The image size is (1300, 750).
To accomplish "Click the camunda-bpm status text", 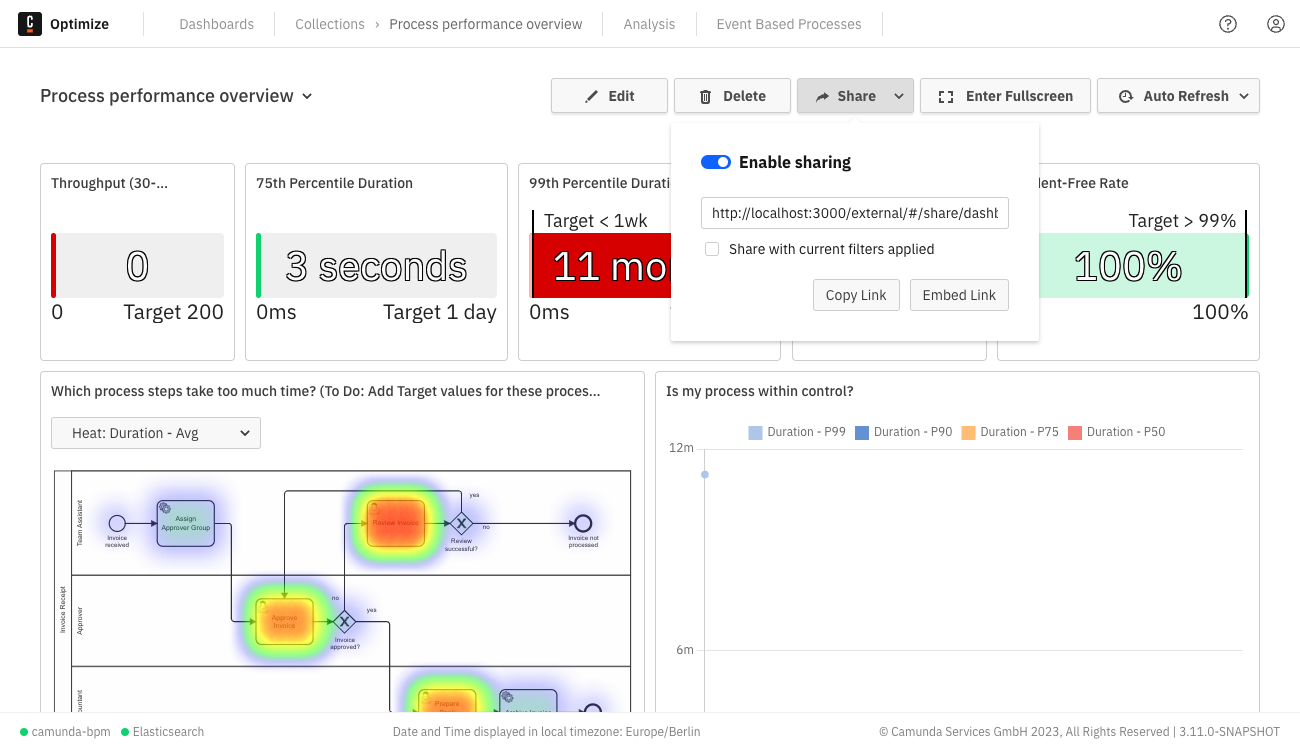I will pos(71,732).
